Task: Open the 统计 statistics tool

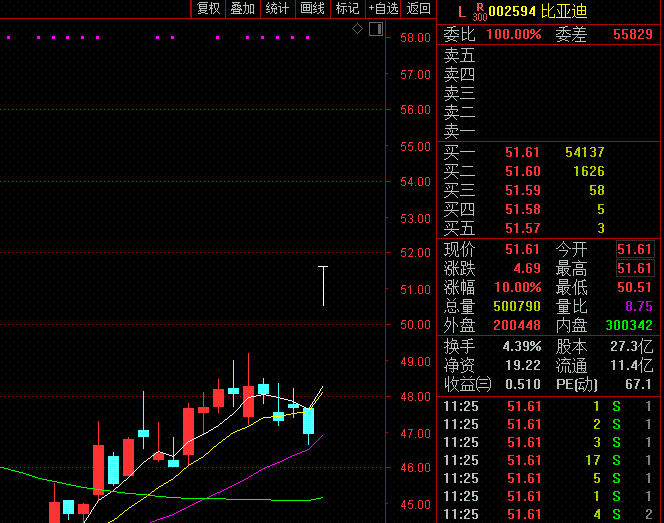Action: click(277, 8)
